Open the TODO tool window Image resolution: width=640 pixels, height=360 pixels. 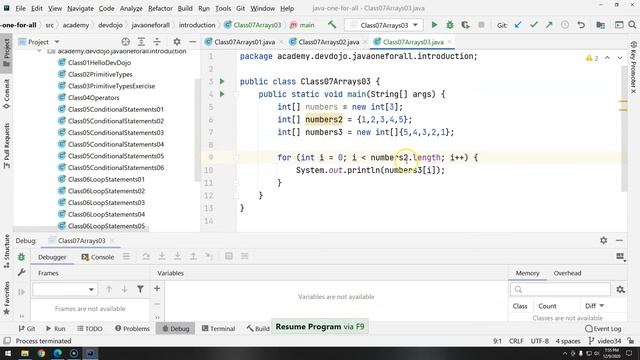90,328
